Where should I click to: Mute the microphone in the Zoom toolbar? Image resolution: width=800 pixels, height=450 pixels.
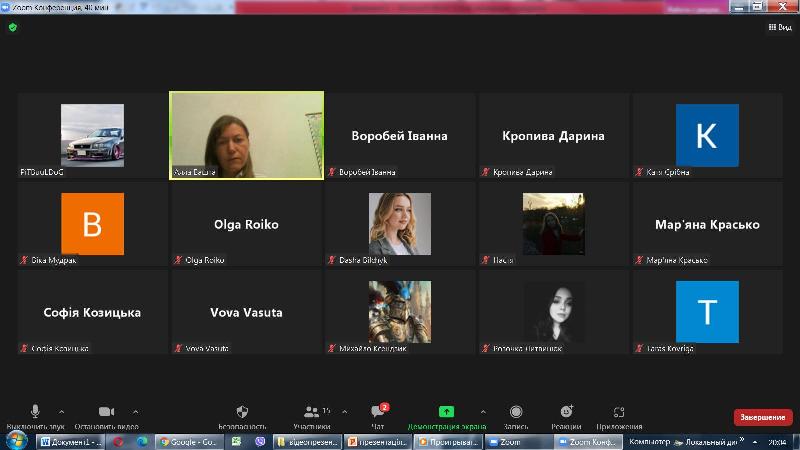[35, 416]
